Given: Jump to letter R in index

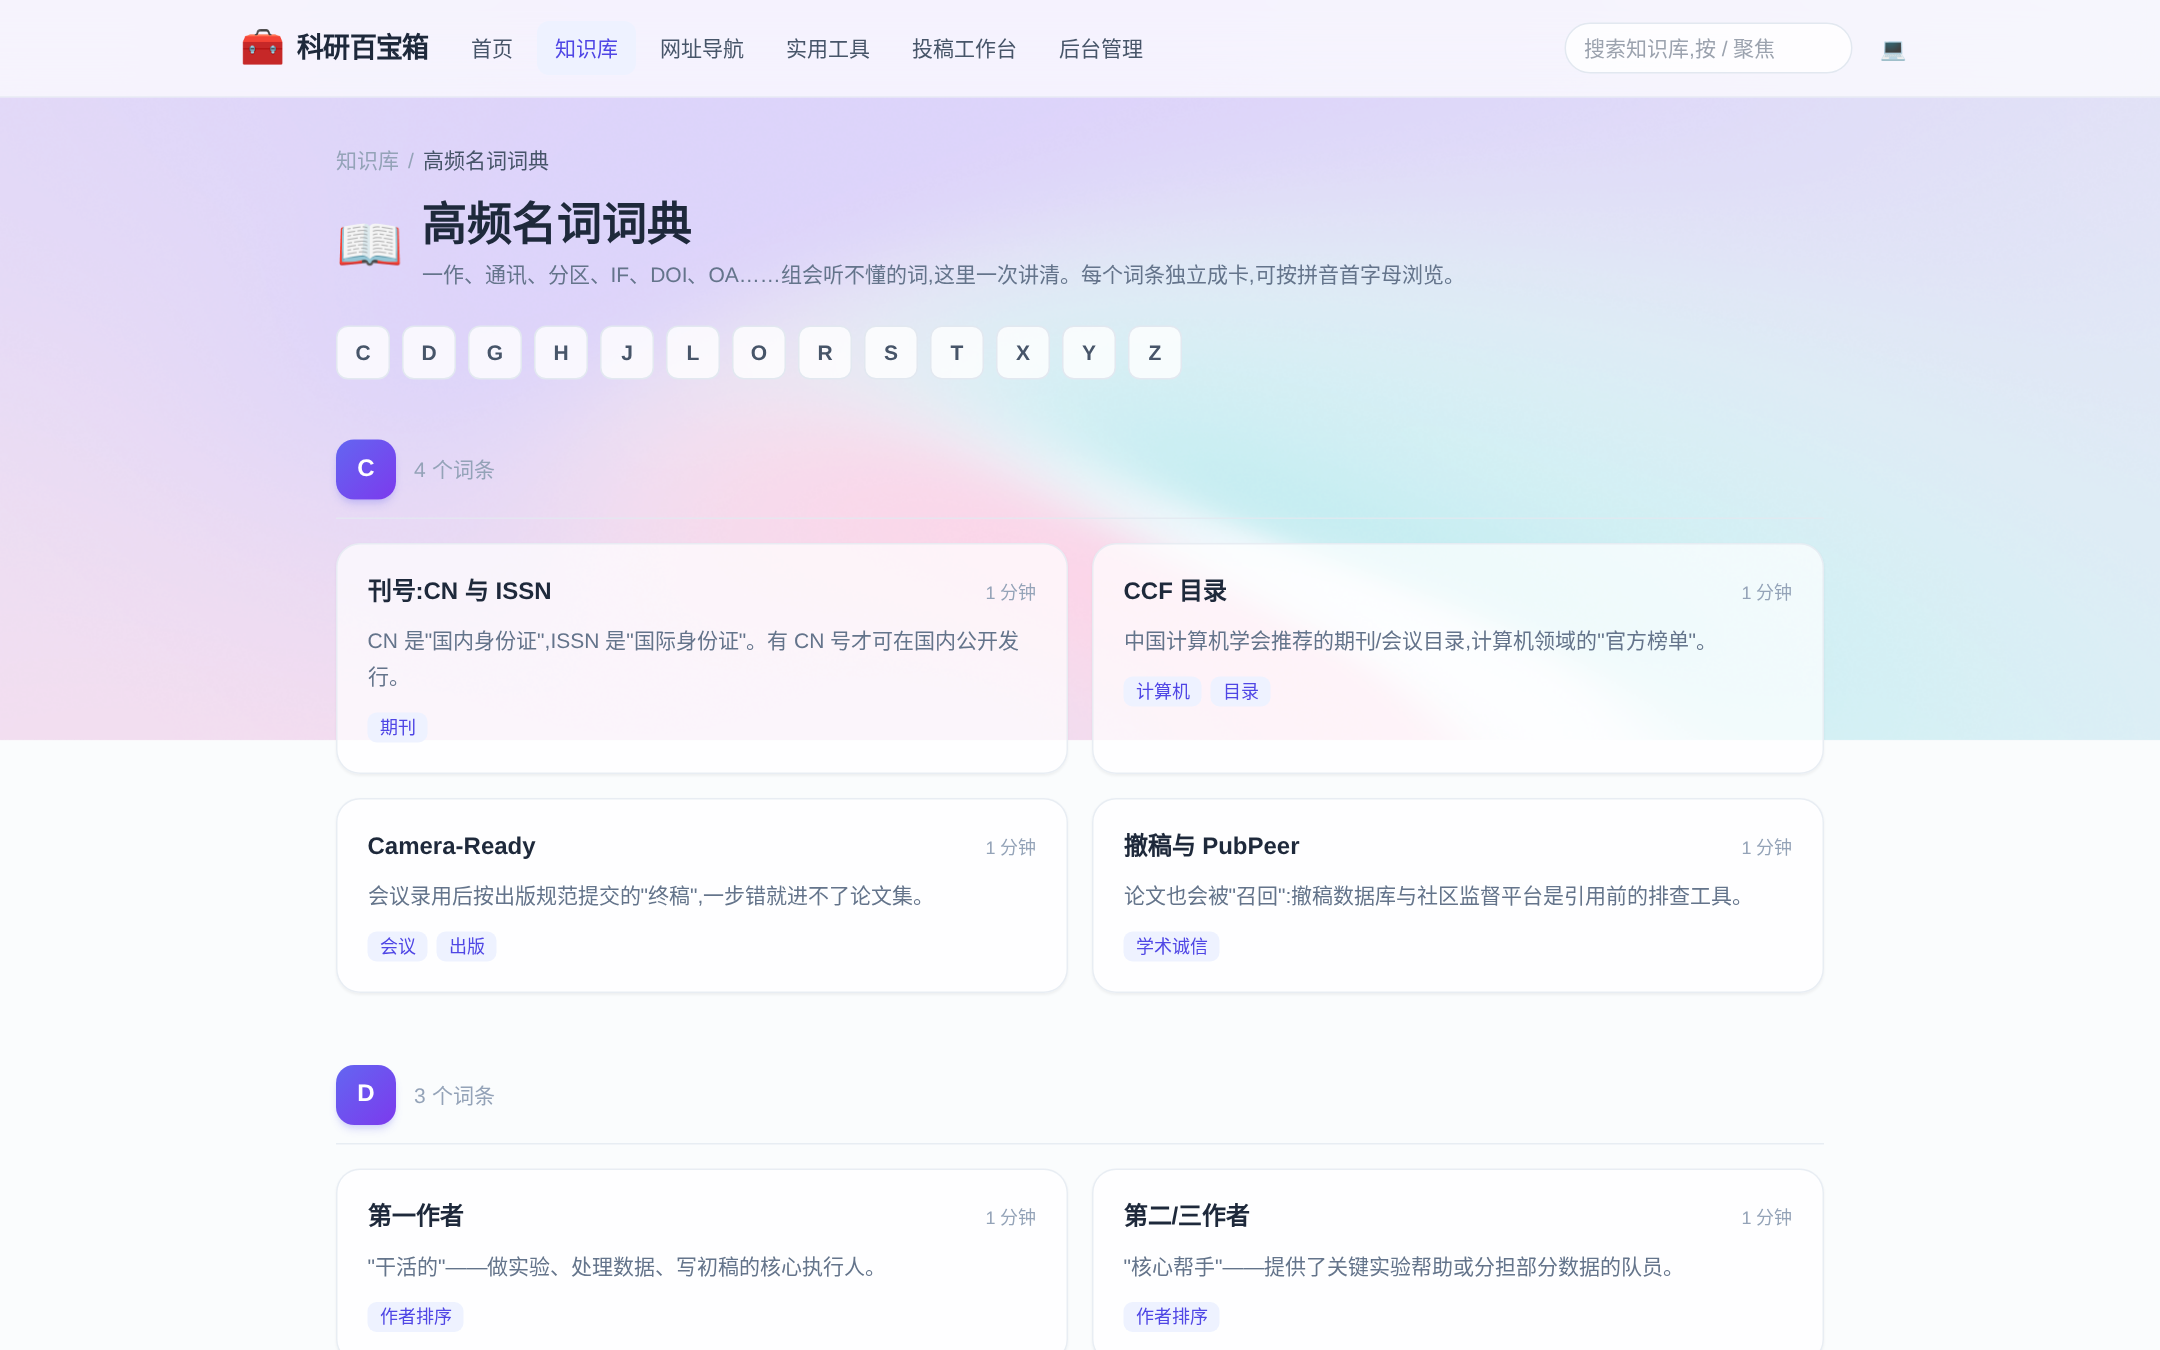Looking at the screenshot, I should tap(825, 353).
